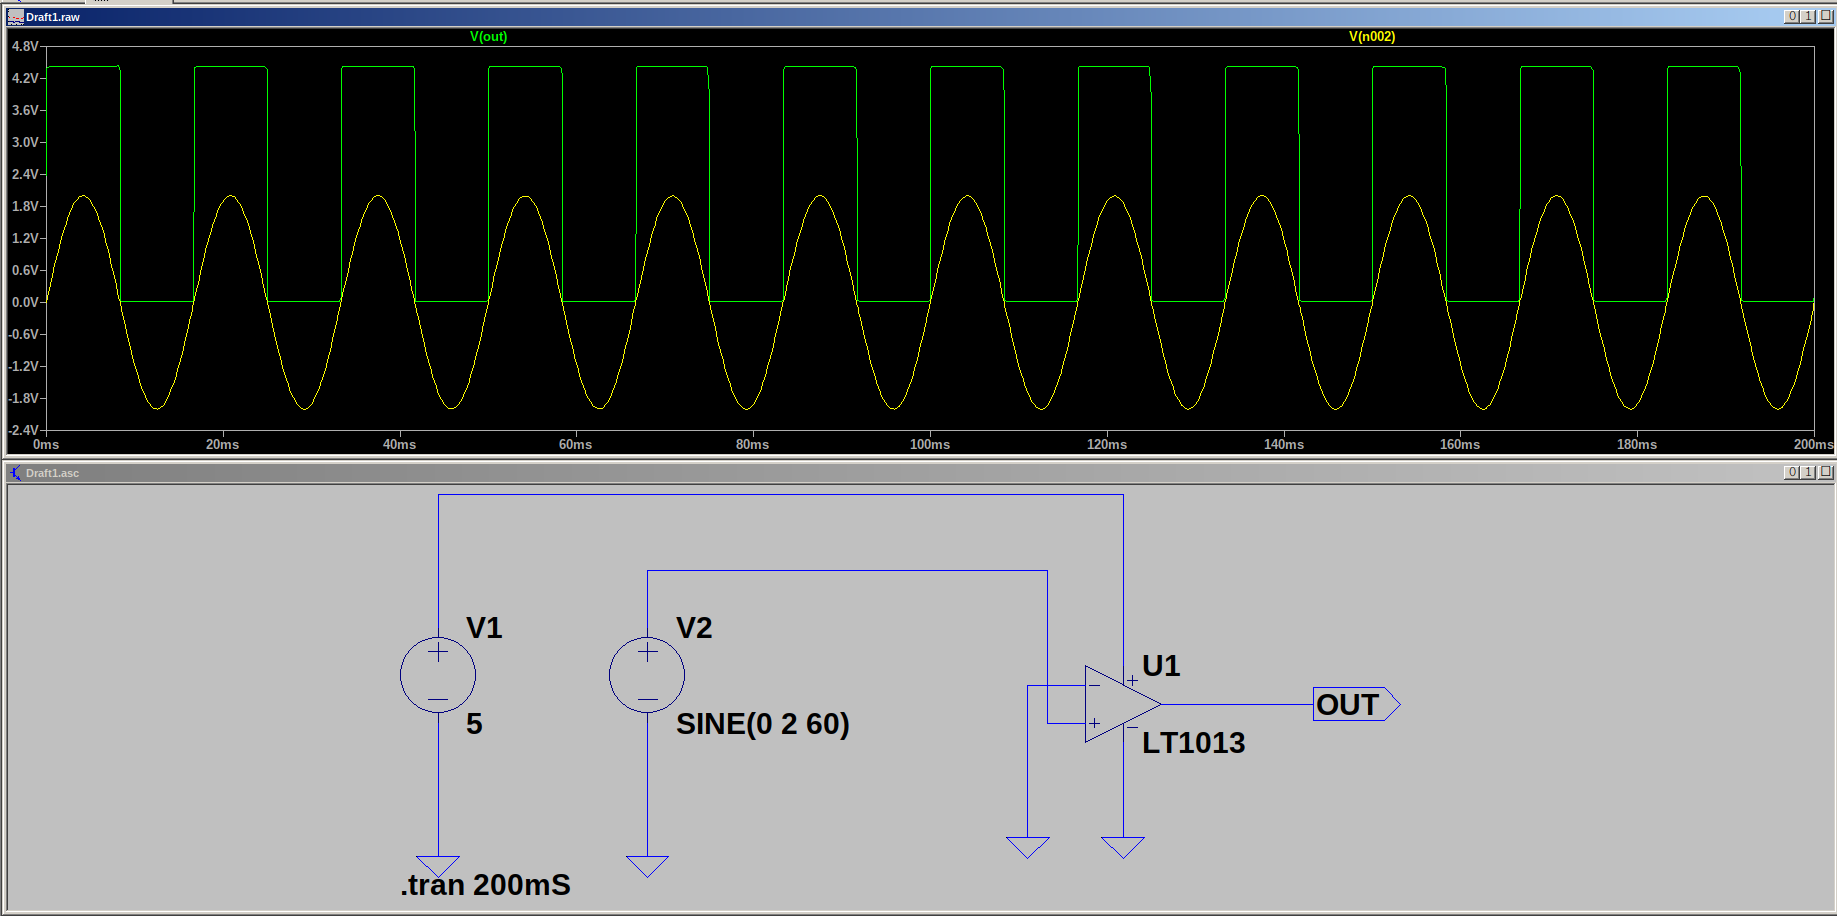Click the .tran 200mS simulation directive
Image resolution: width=1837 pixels, height=916 pixels.
486,885
